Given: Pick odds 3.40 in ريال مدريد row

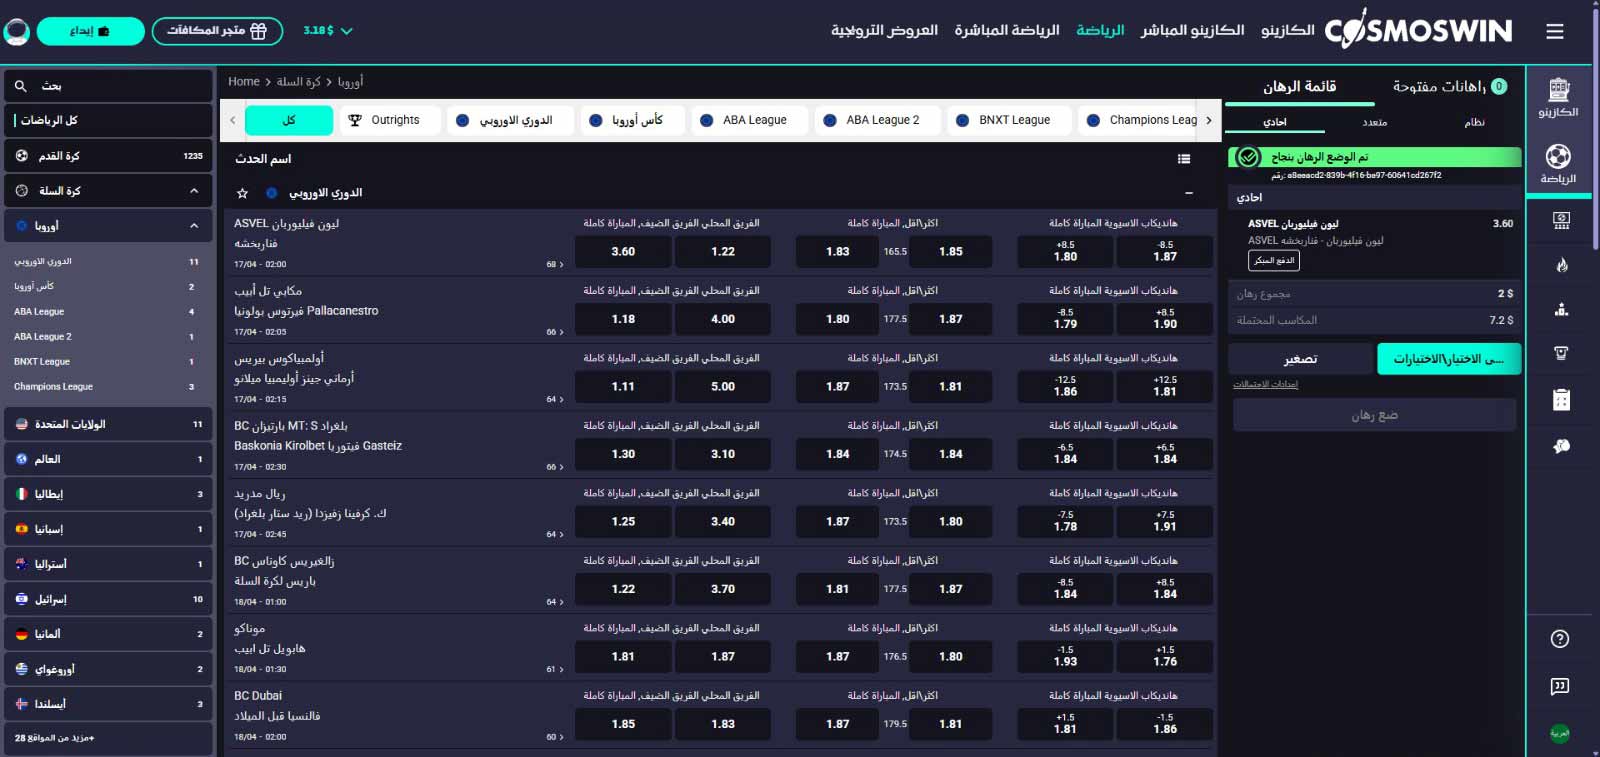Looking at the screenshot, I should pos(723,522).
